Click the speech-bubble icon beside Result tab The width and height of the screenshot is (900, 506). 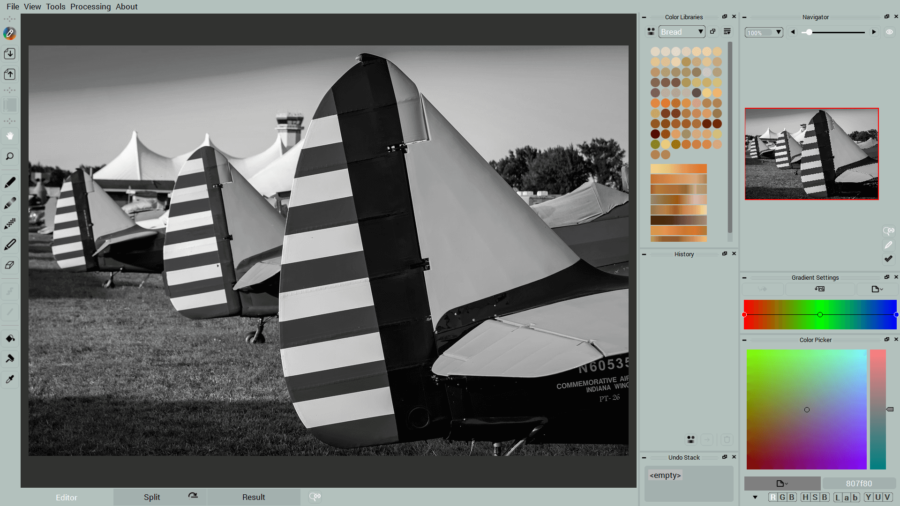point(315,496)
